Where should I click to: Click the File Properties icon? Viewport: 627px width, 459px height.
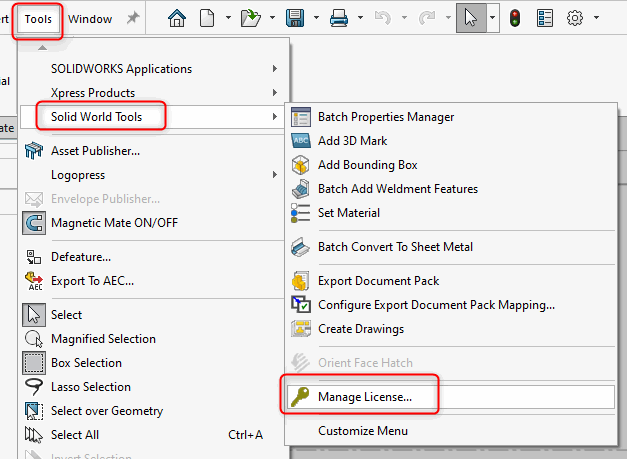tap(544, 18)
